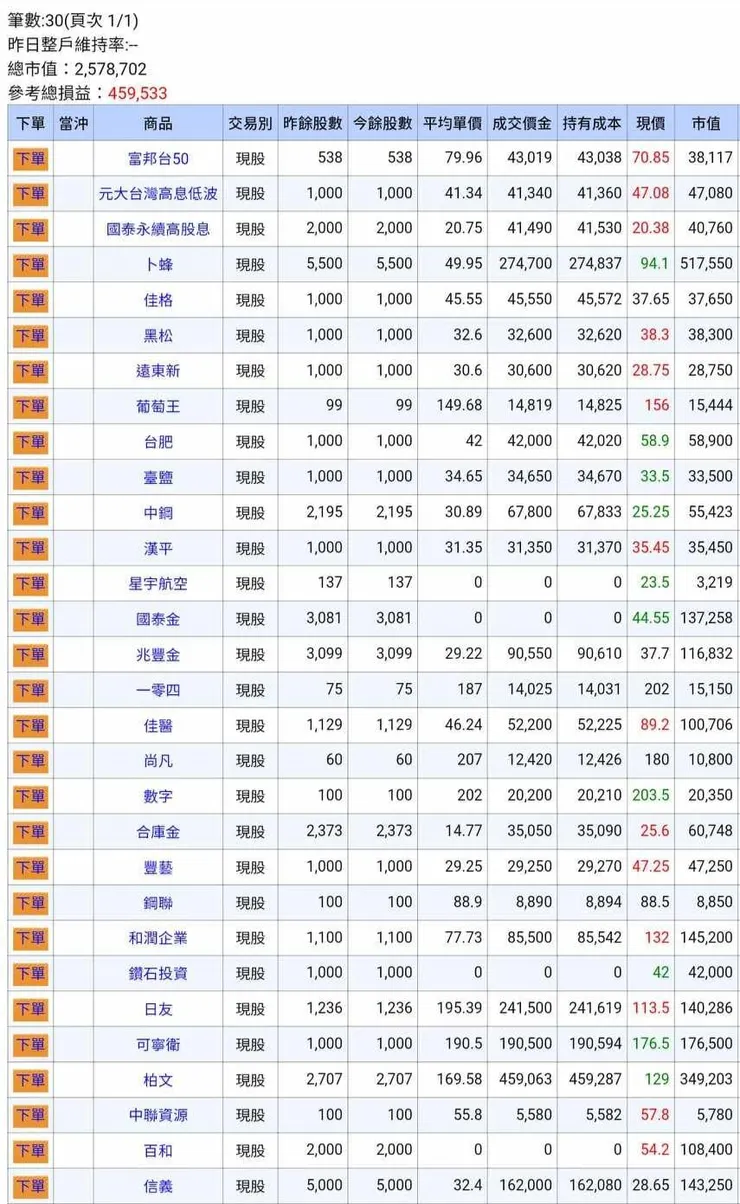The image size is (740, 1204).
Task: Open the 佳格 stock link
Action: pyautogui.click(x=158, y=300)
